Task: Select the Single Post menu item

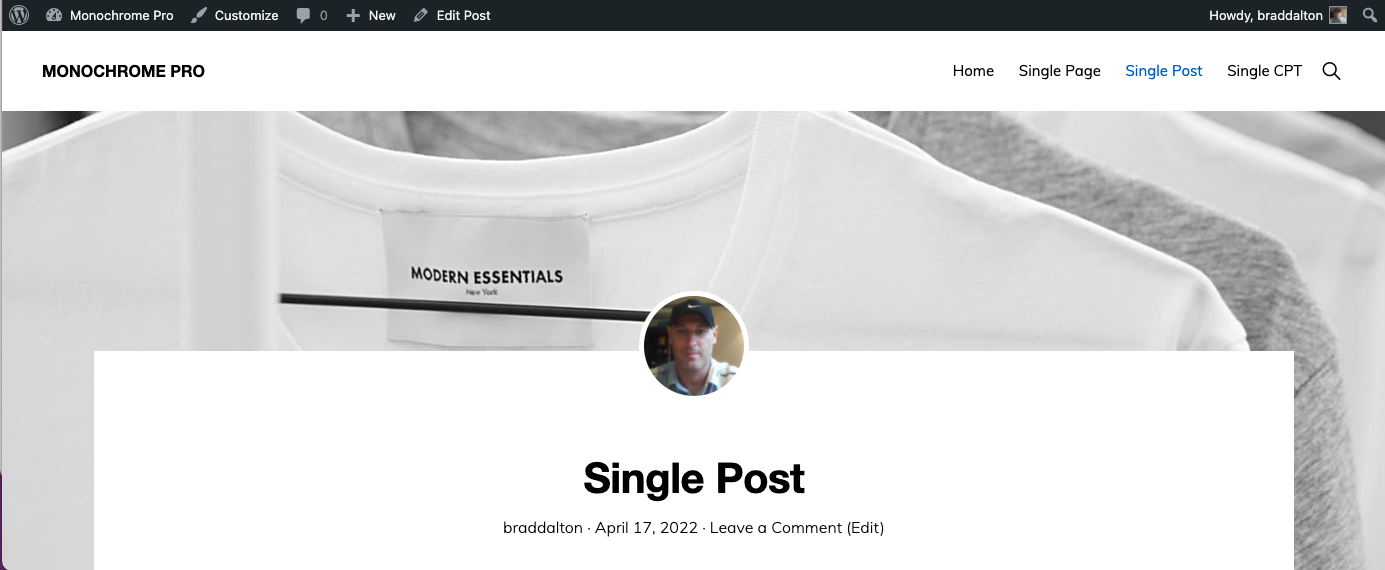Action: coord(1164,71)
